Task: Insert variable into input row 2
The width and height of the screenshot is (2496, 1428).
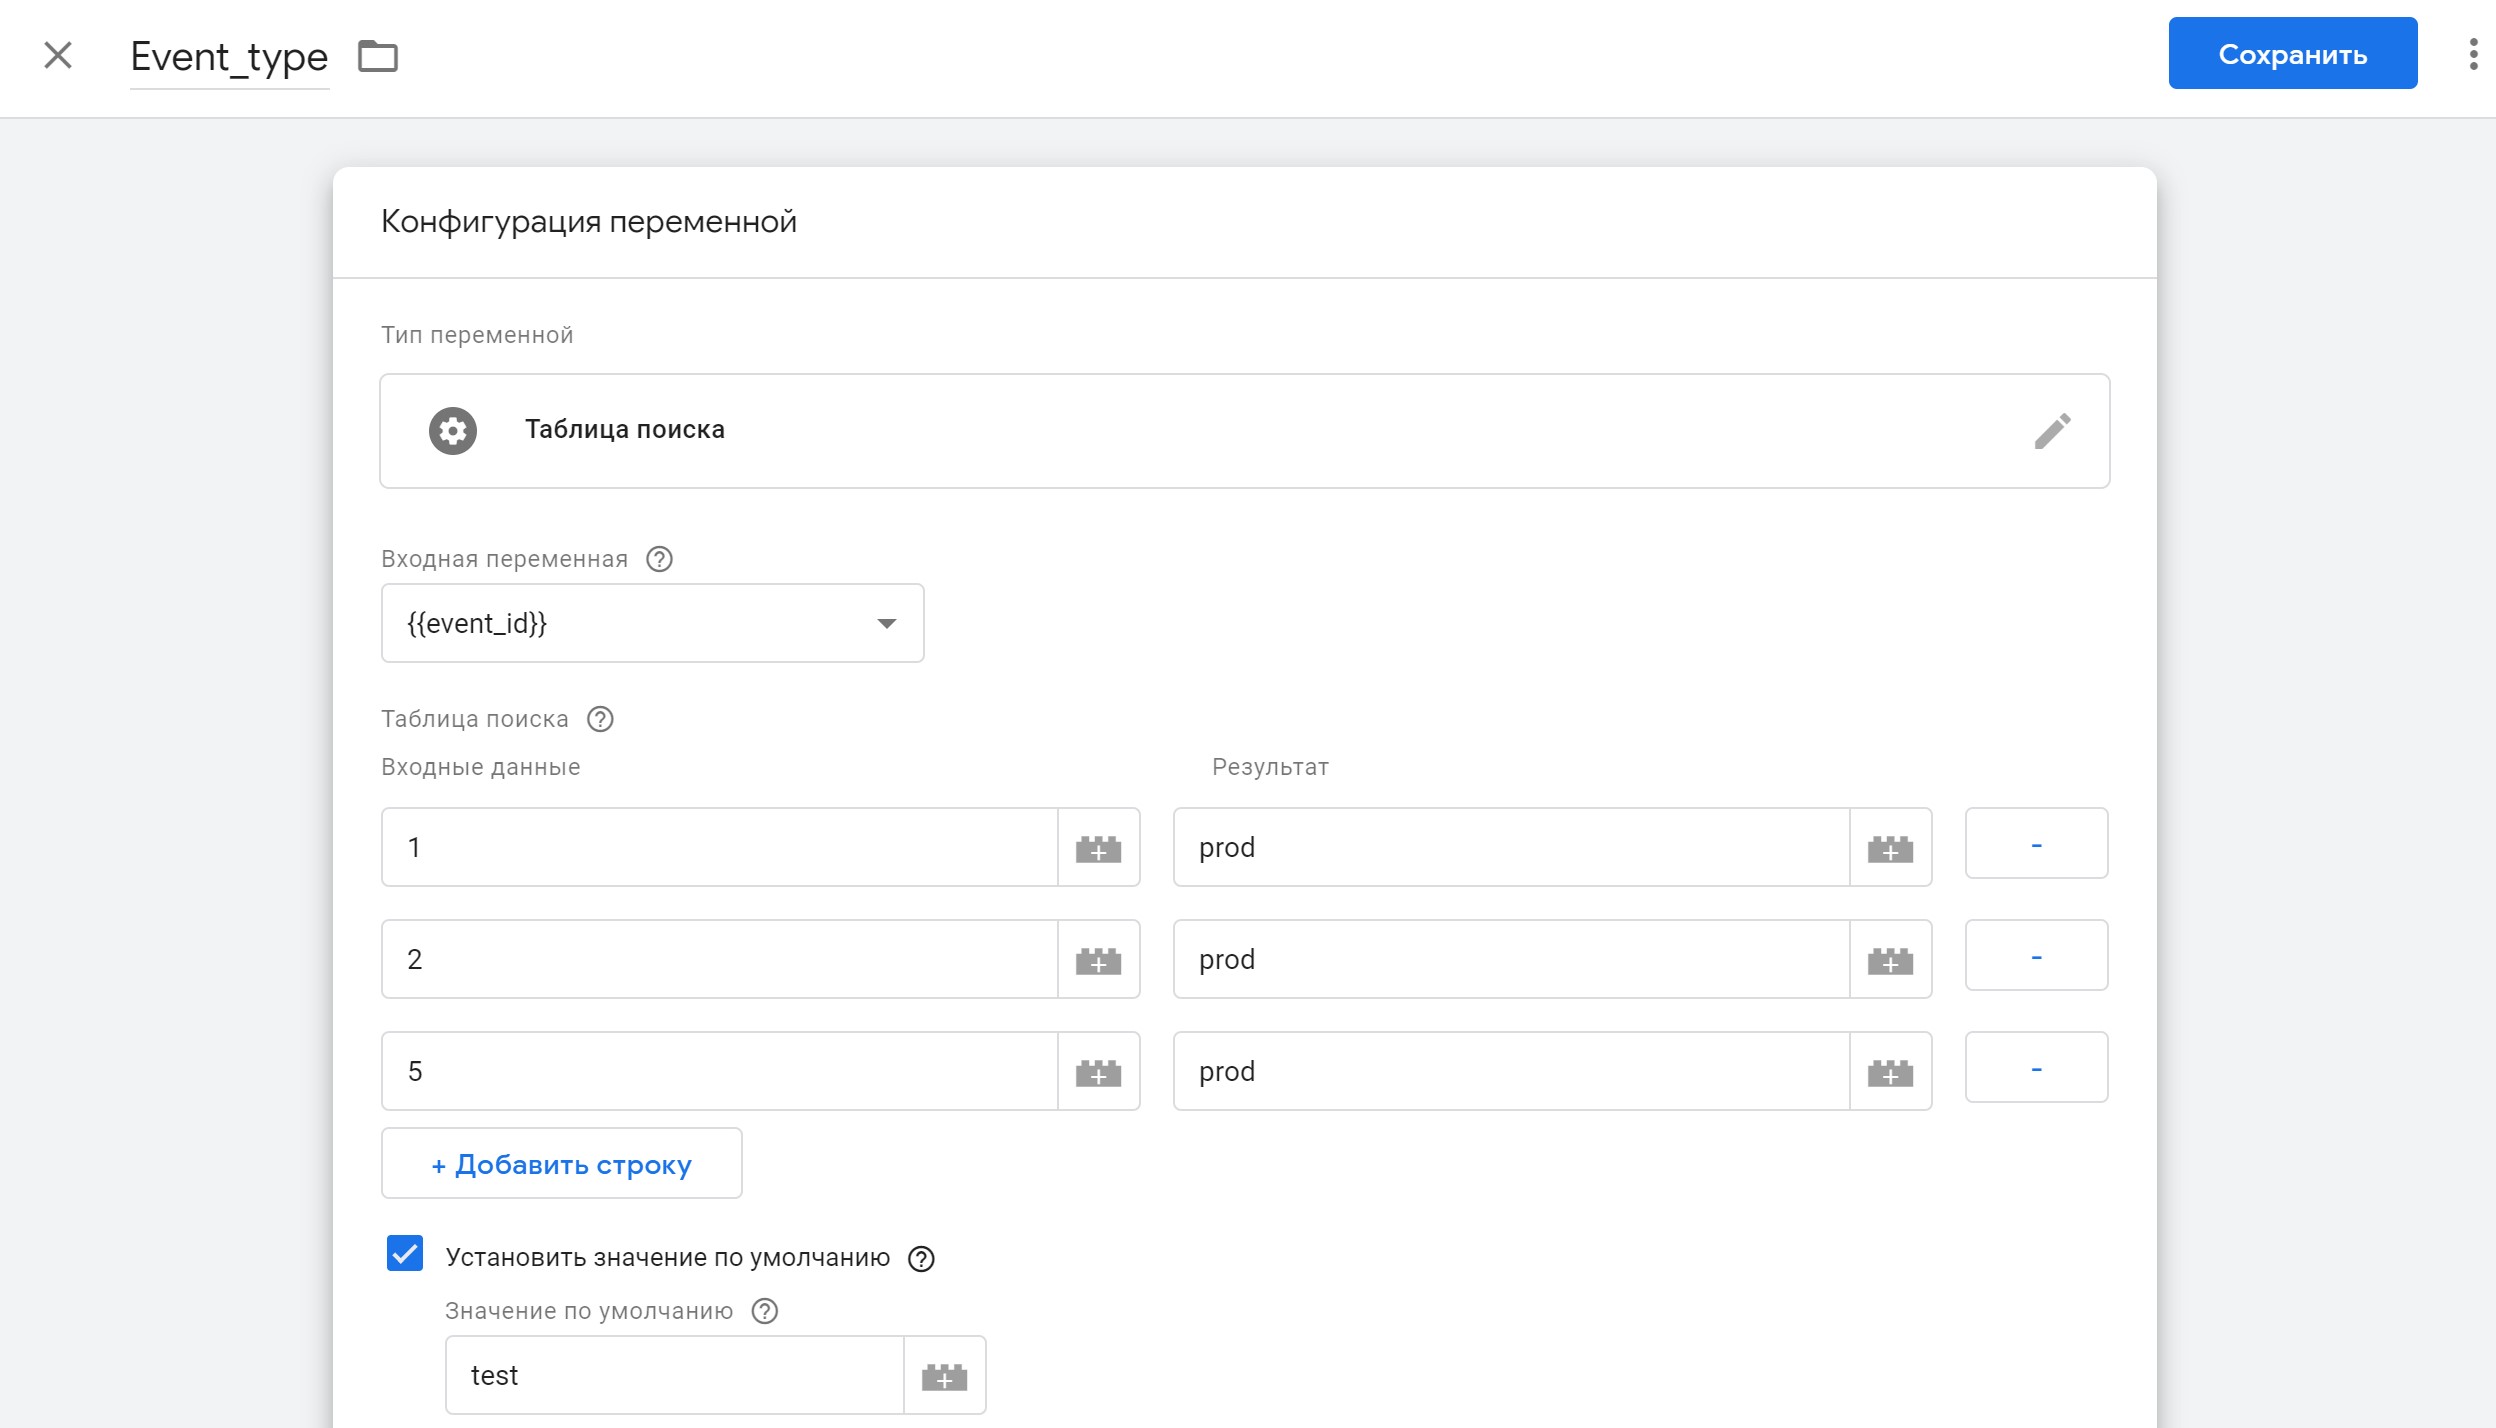Action: (x=1098, y=959)
